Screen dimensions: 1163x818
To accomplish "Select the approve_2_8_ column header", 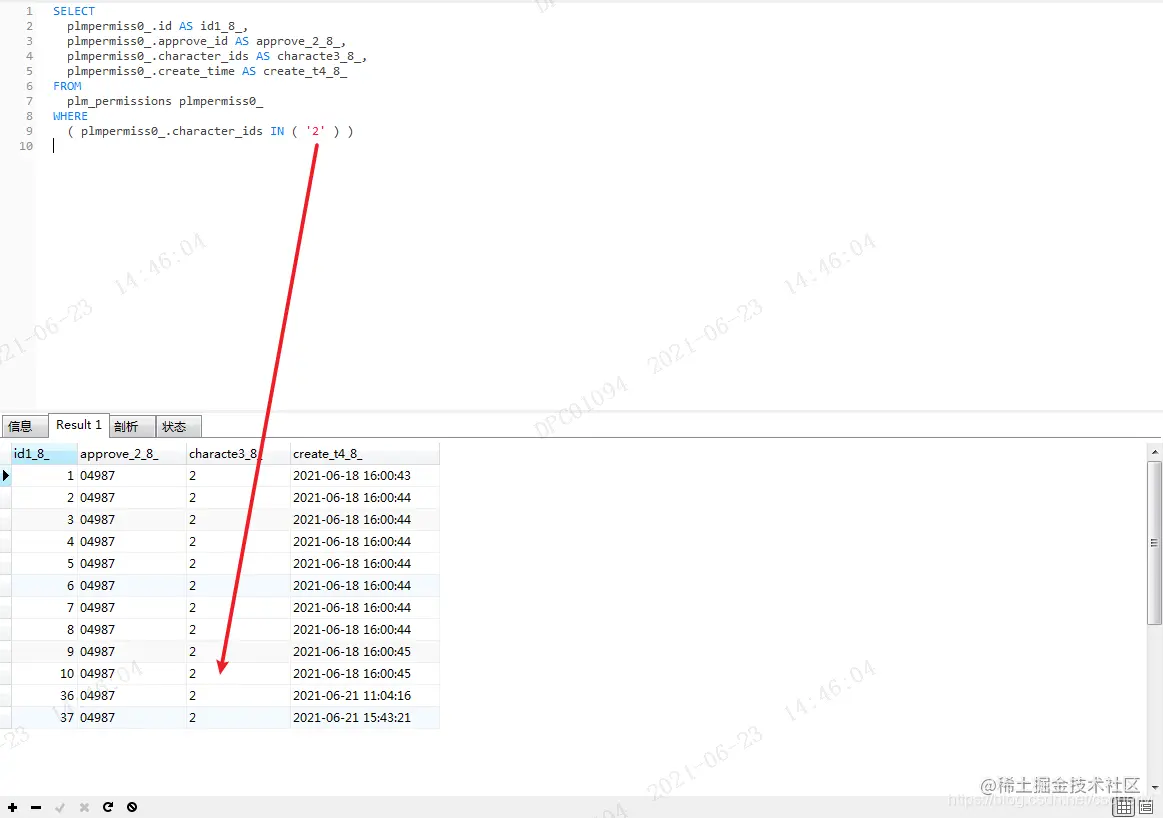I will point(131,454).
